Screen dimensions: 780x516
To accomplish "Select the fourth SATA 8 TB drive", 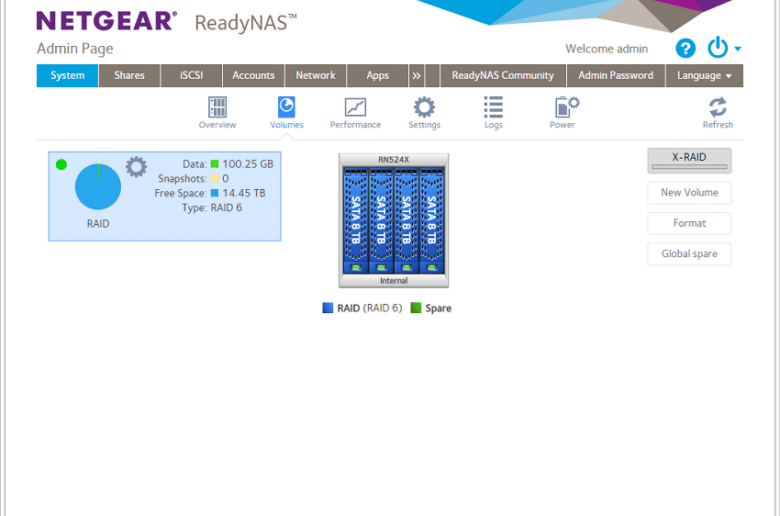I will click(432, 220).
